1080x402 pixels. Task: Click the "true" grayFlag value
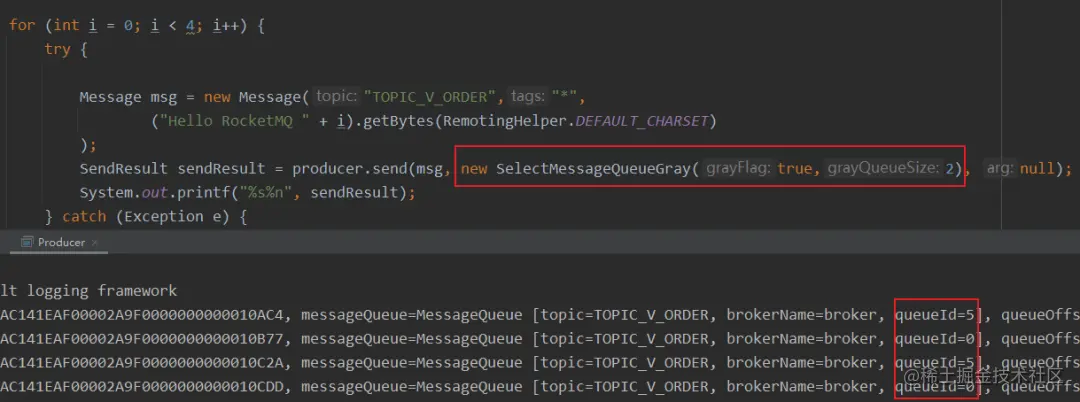(793, 169)
